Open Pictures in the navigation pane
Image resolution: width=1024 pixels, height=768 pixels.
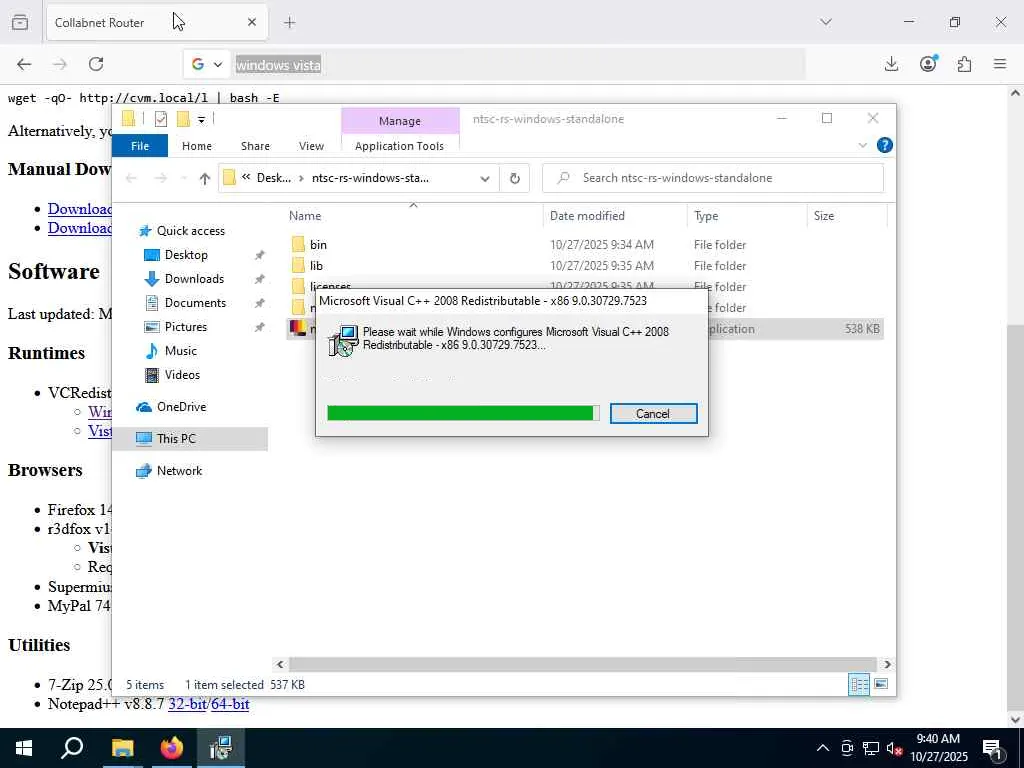tap(185, 327)
